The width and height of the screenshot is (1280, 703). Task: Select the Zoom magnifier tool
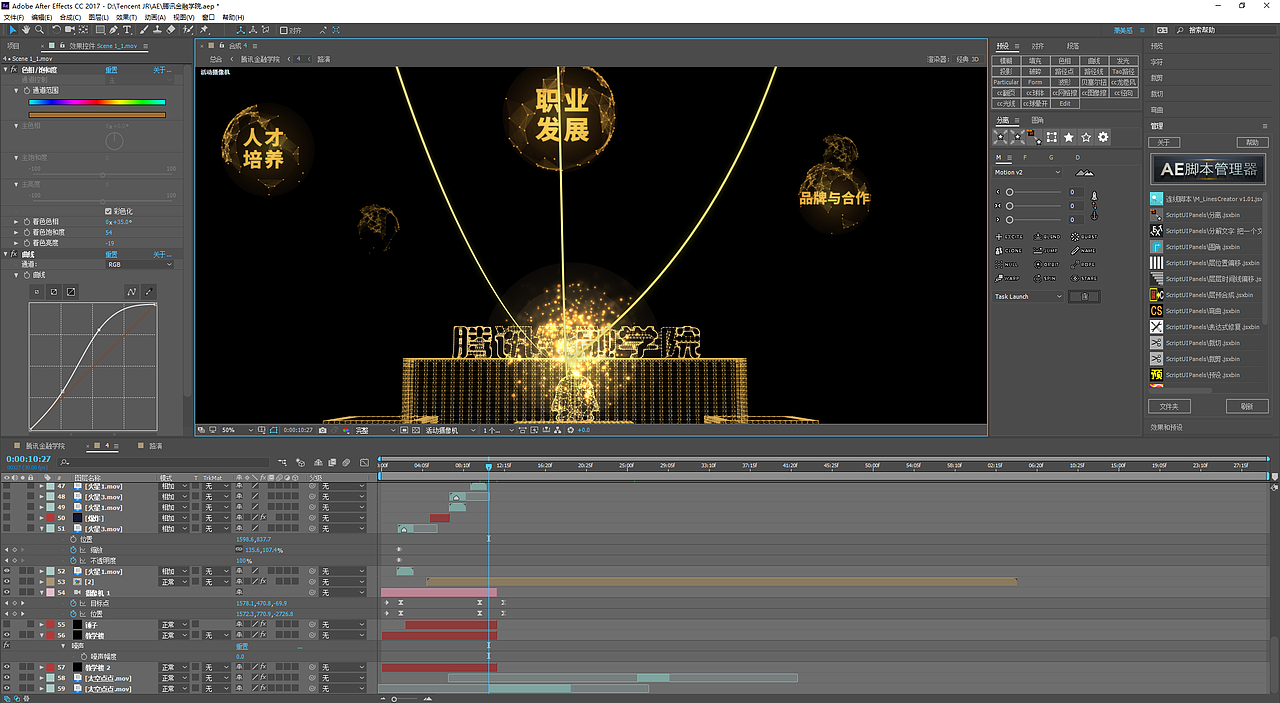click(x=39, y=30)
